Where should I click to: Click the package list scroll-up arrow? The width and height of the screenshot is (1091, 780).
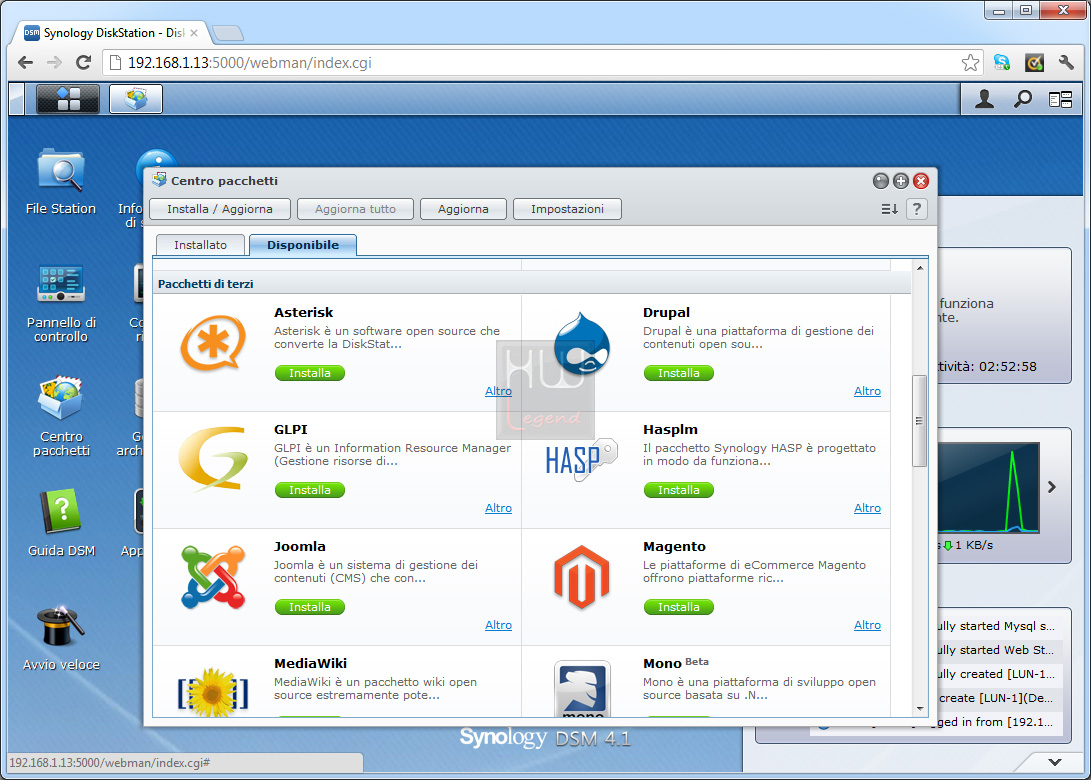coord(920,268)
